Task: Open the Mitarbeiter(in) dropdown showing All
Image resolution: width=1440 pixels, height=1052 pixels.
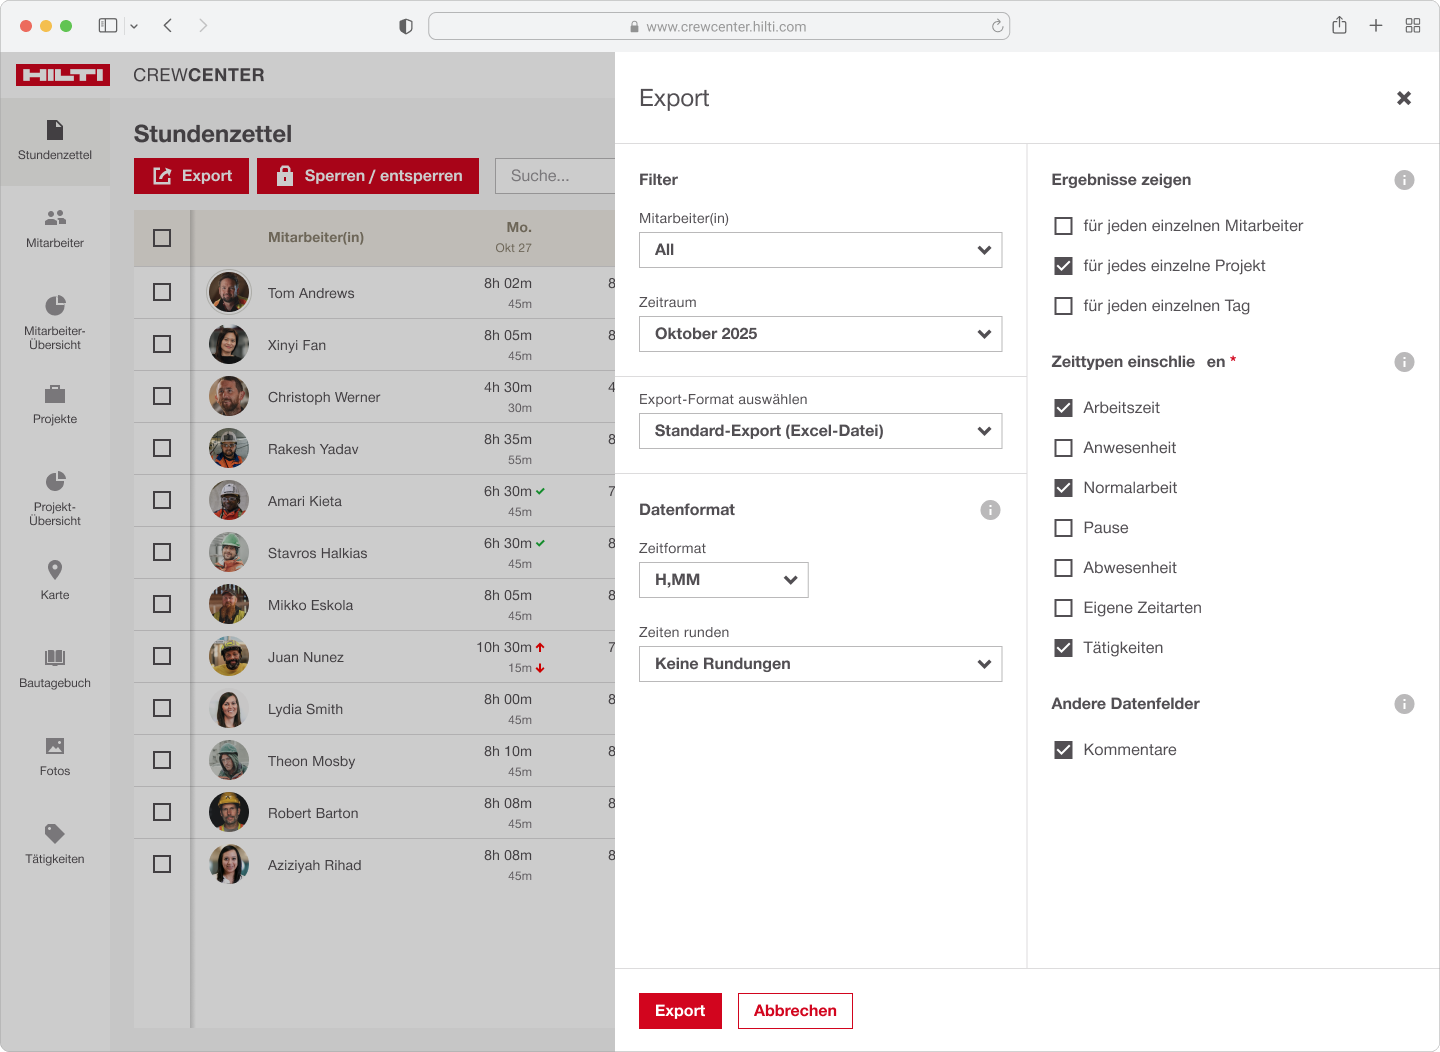Action: click(x=820, y=250)
